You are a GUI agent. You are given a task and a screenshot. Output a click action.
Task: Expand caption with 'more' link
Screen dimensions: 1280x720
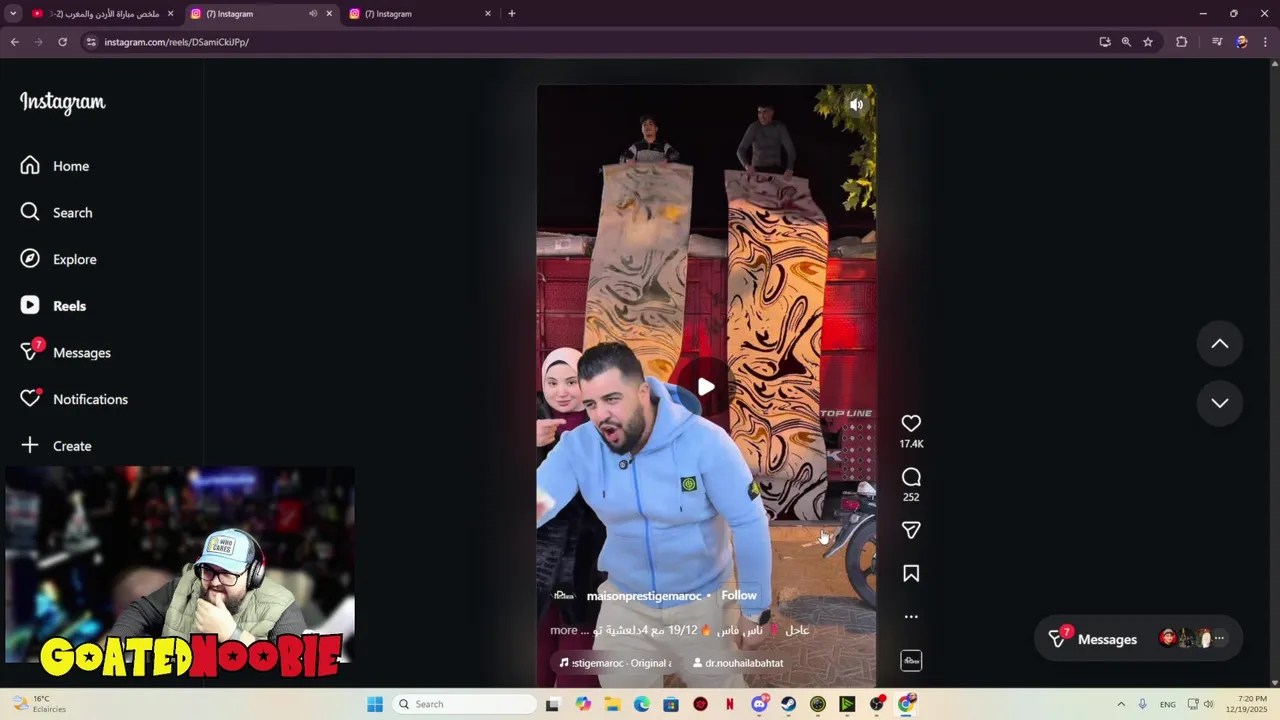coord(564,630)
